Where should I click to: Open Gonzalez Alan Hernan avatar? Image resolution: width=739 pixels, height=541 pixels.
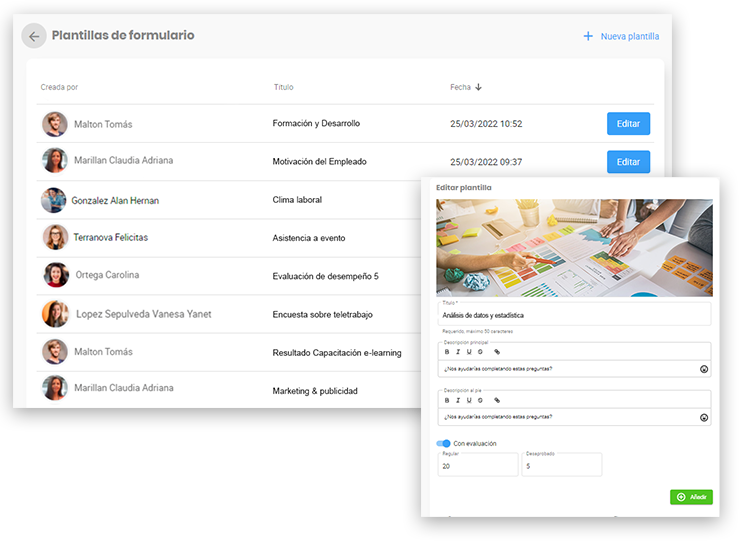pyautogui.click(x=53, y=200)
